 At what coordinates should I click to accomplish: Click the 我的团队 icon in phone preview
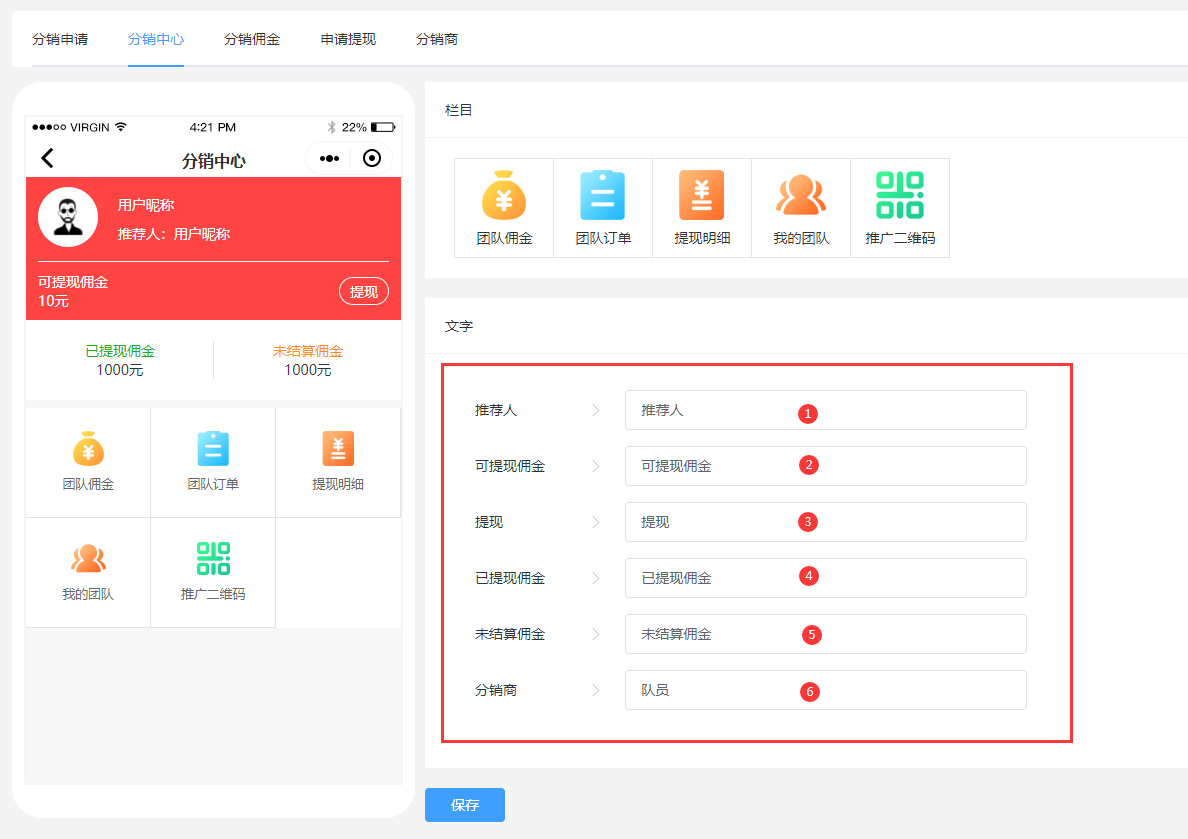pyautogui.click(x=88, y=559)
